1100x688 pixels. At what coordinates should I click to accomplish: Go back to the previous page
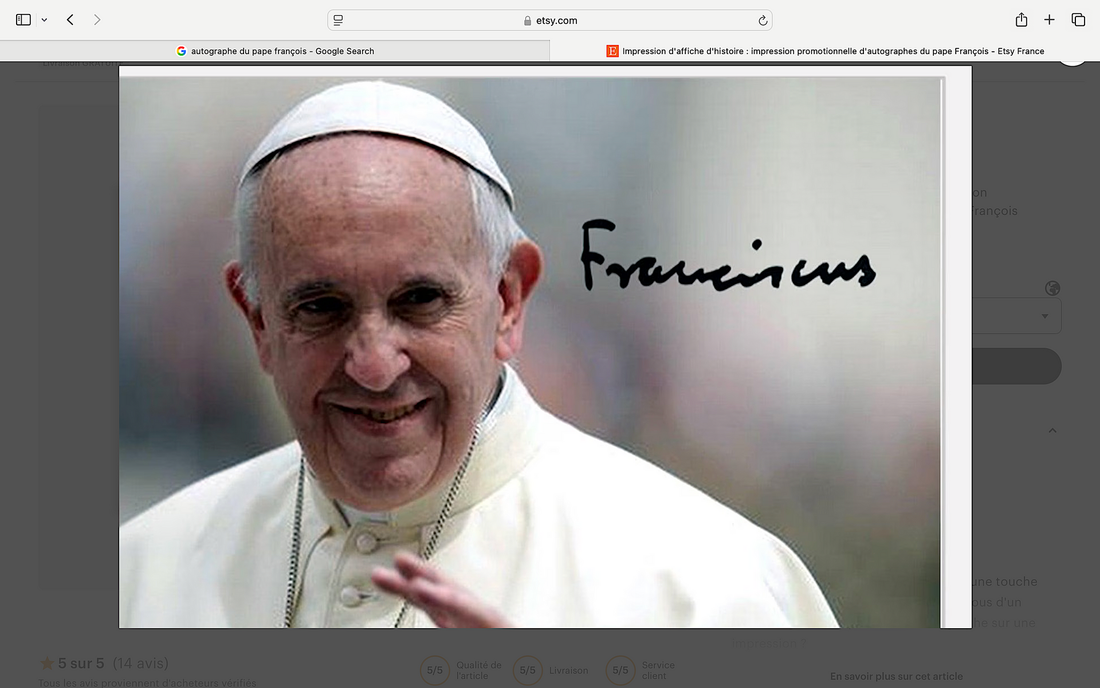70,20
